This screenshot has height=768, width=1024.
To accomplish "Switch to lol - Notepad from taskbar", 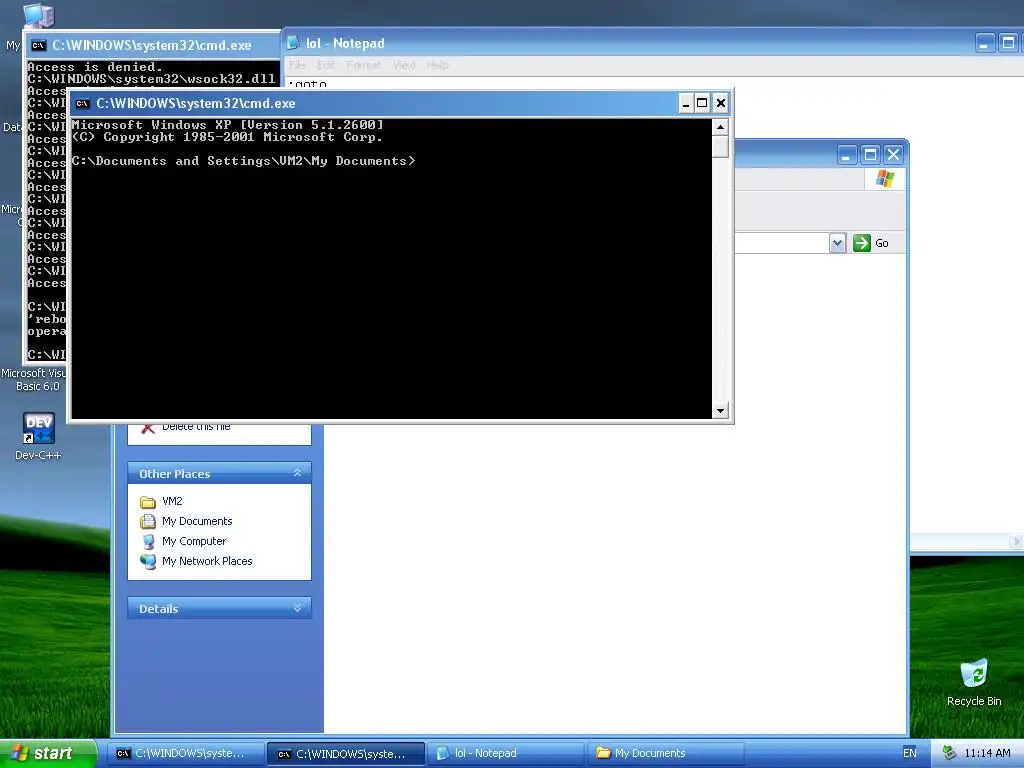I will pyautogui.click(x=506, y=753).
